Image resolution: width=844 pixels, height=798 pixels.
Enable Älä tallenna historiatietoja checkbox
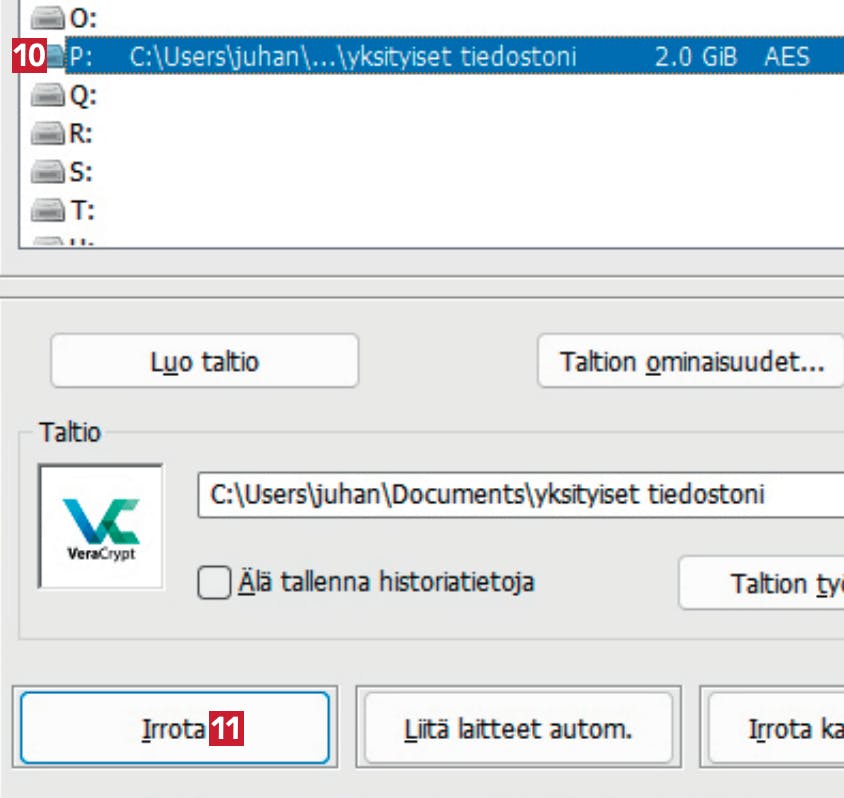click(214, 582)
